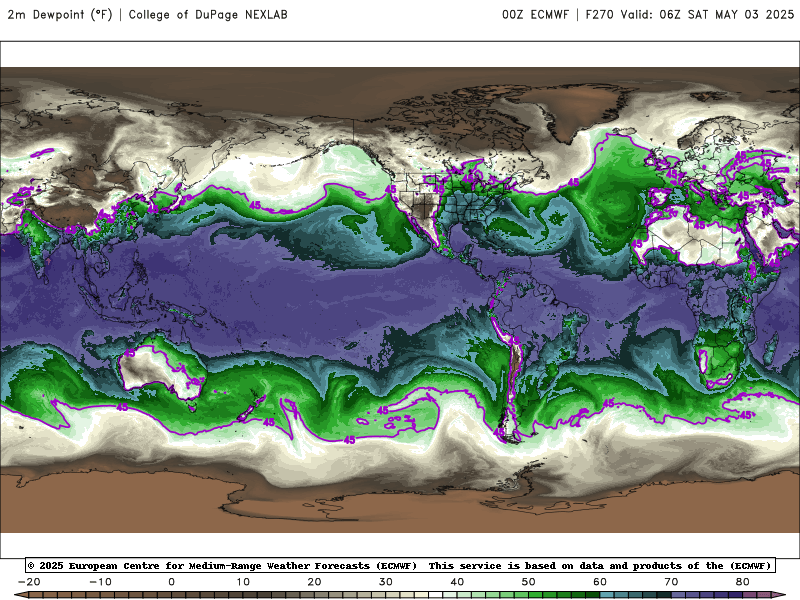Click the "2m Dewpoint (°F)" title text
Image resolution: width=800 pixels, height=600 pixels.
click(60, 14)
